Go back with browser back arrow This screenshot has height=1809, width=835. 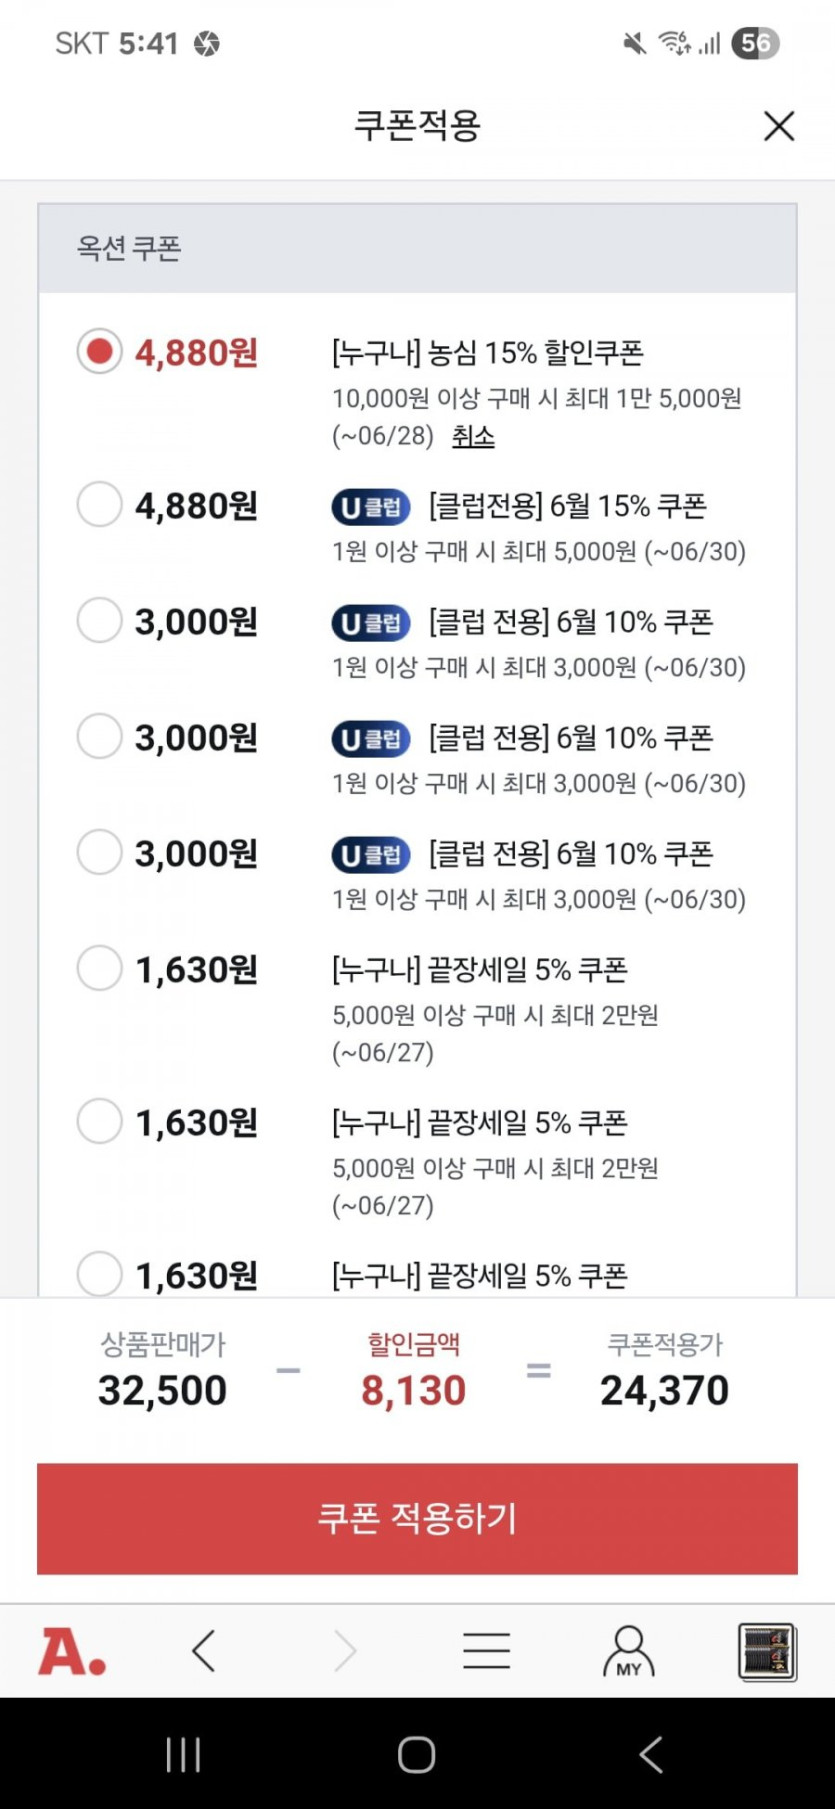click(x=204, y=1651)
